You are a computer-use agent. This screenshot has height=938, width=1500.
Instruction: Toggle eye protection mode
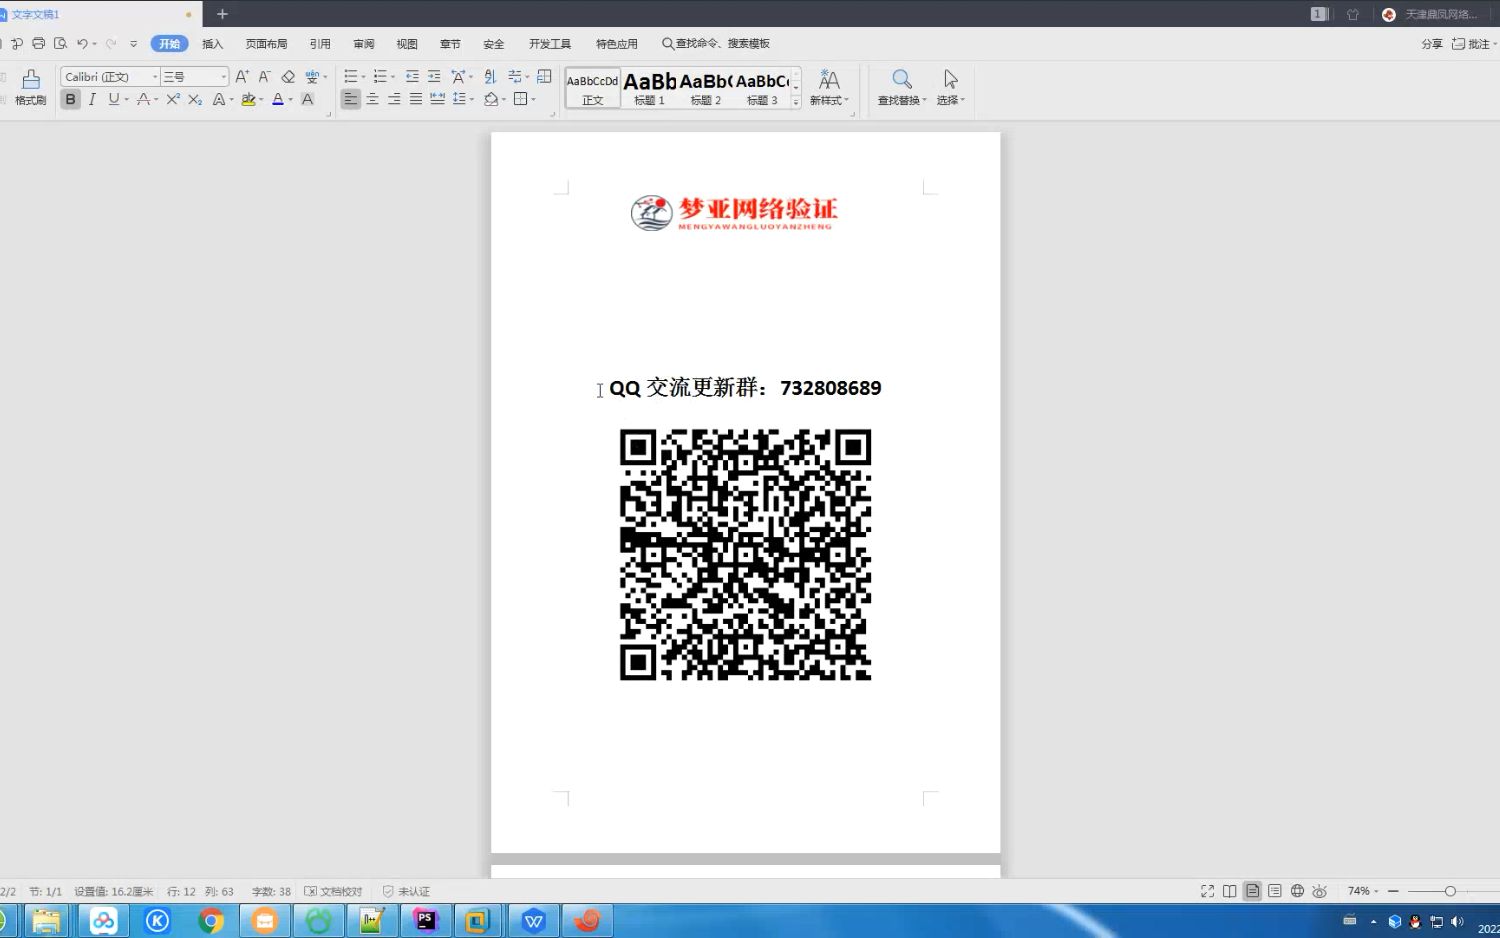[x=1320, y=891]
